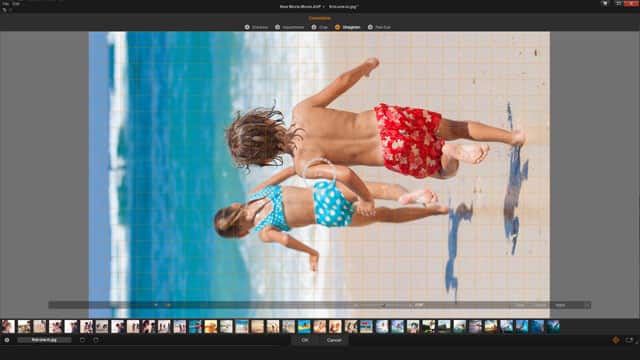Open the Red Eye tool icon
Screen dimensions: 640x360
370,27
